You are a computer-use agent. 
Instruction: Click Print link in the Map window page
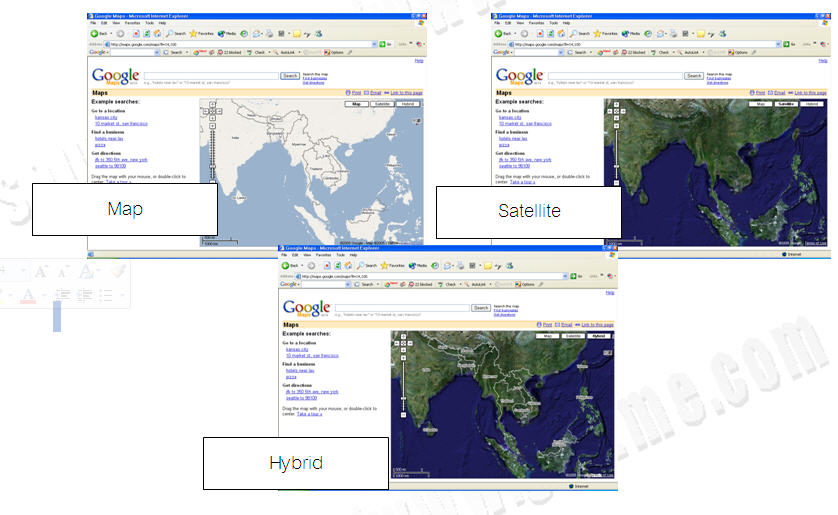[x=356, y=92]
